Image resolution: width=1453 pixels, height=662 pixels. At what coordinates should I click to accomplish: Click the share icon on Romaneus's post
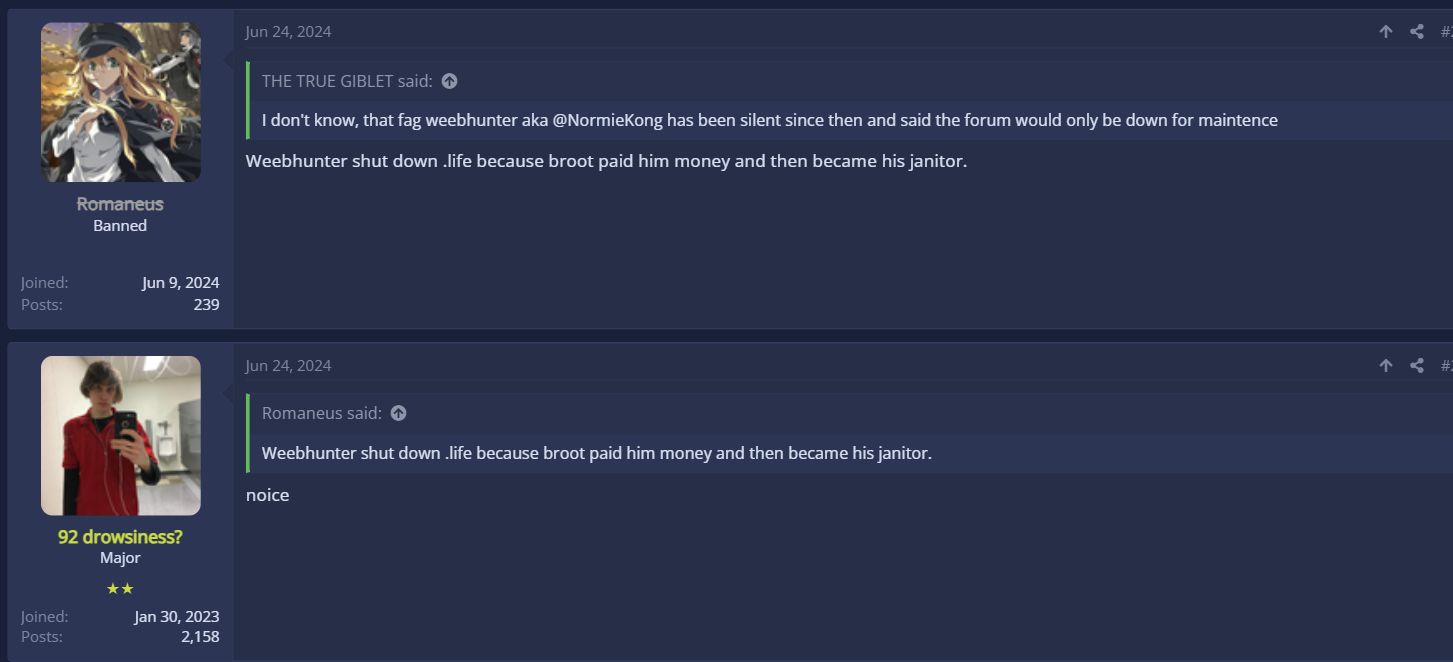click(1417, 32)
